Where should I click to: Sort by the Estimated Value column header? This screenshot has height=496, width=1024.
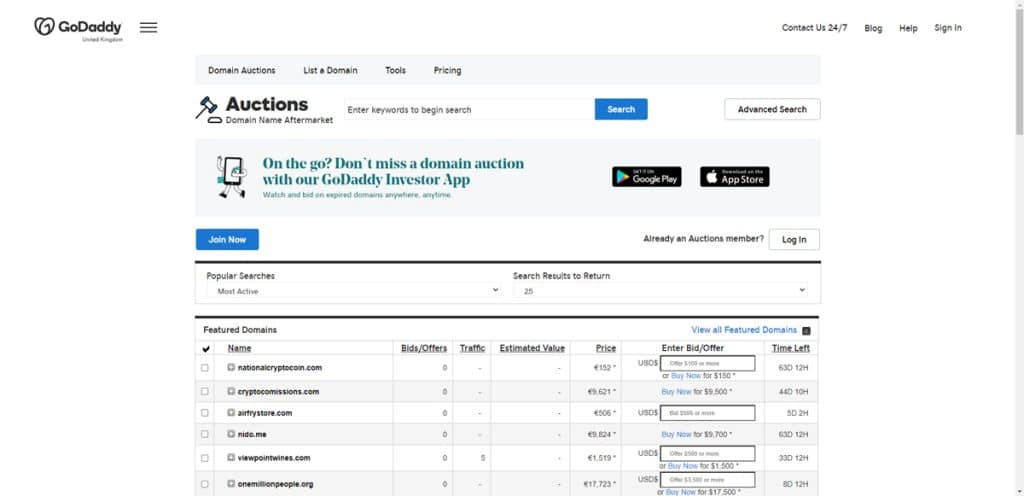coord(532,349)
